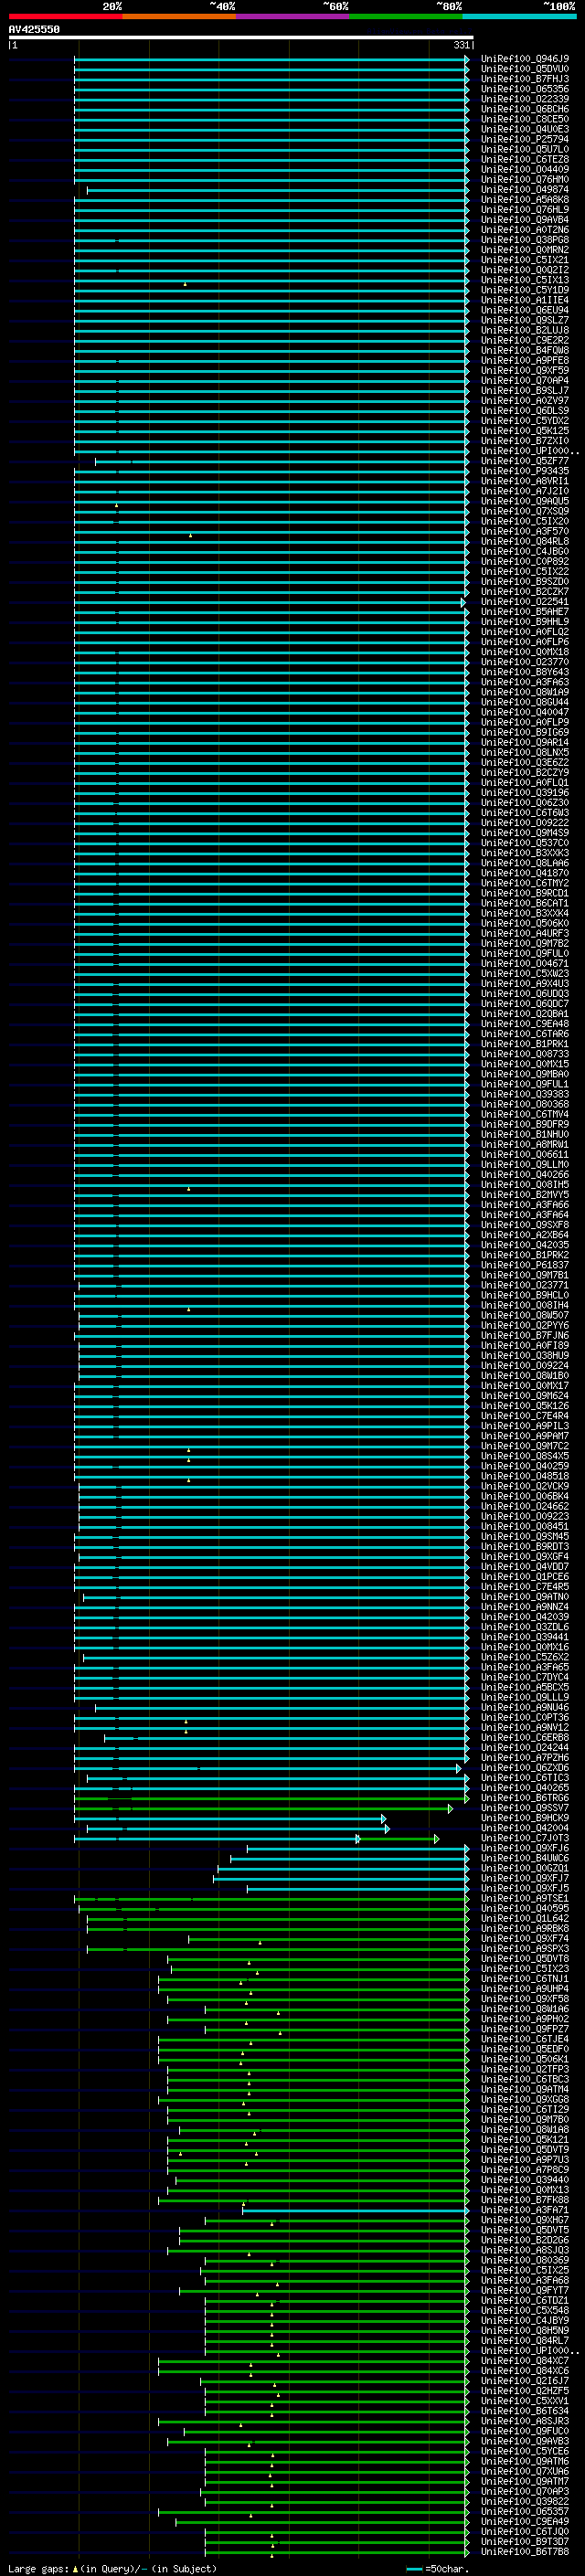Select label UniRef100_A9SPX3
The height and width of the screenshot is (2576, 585).
(x=525, y=1948)
